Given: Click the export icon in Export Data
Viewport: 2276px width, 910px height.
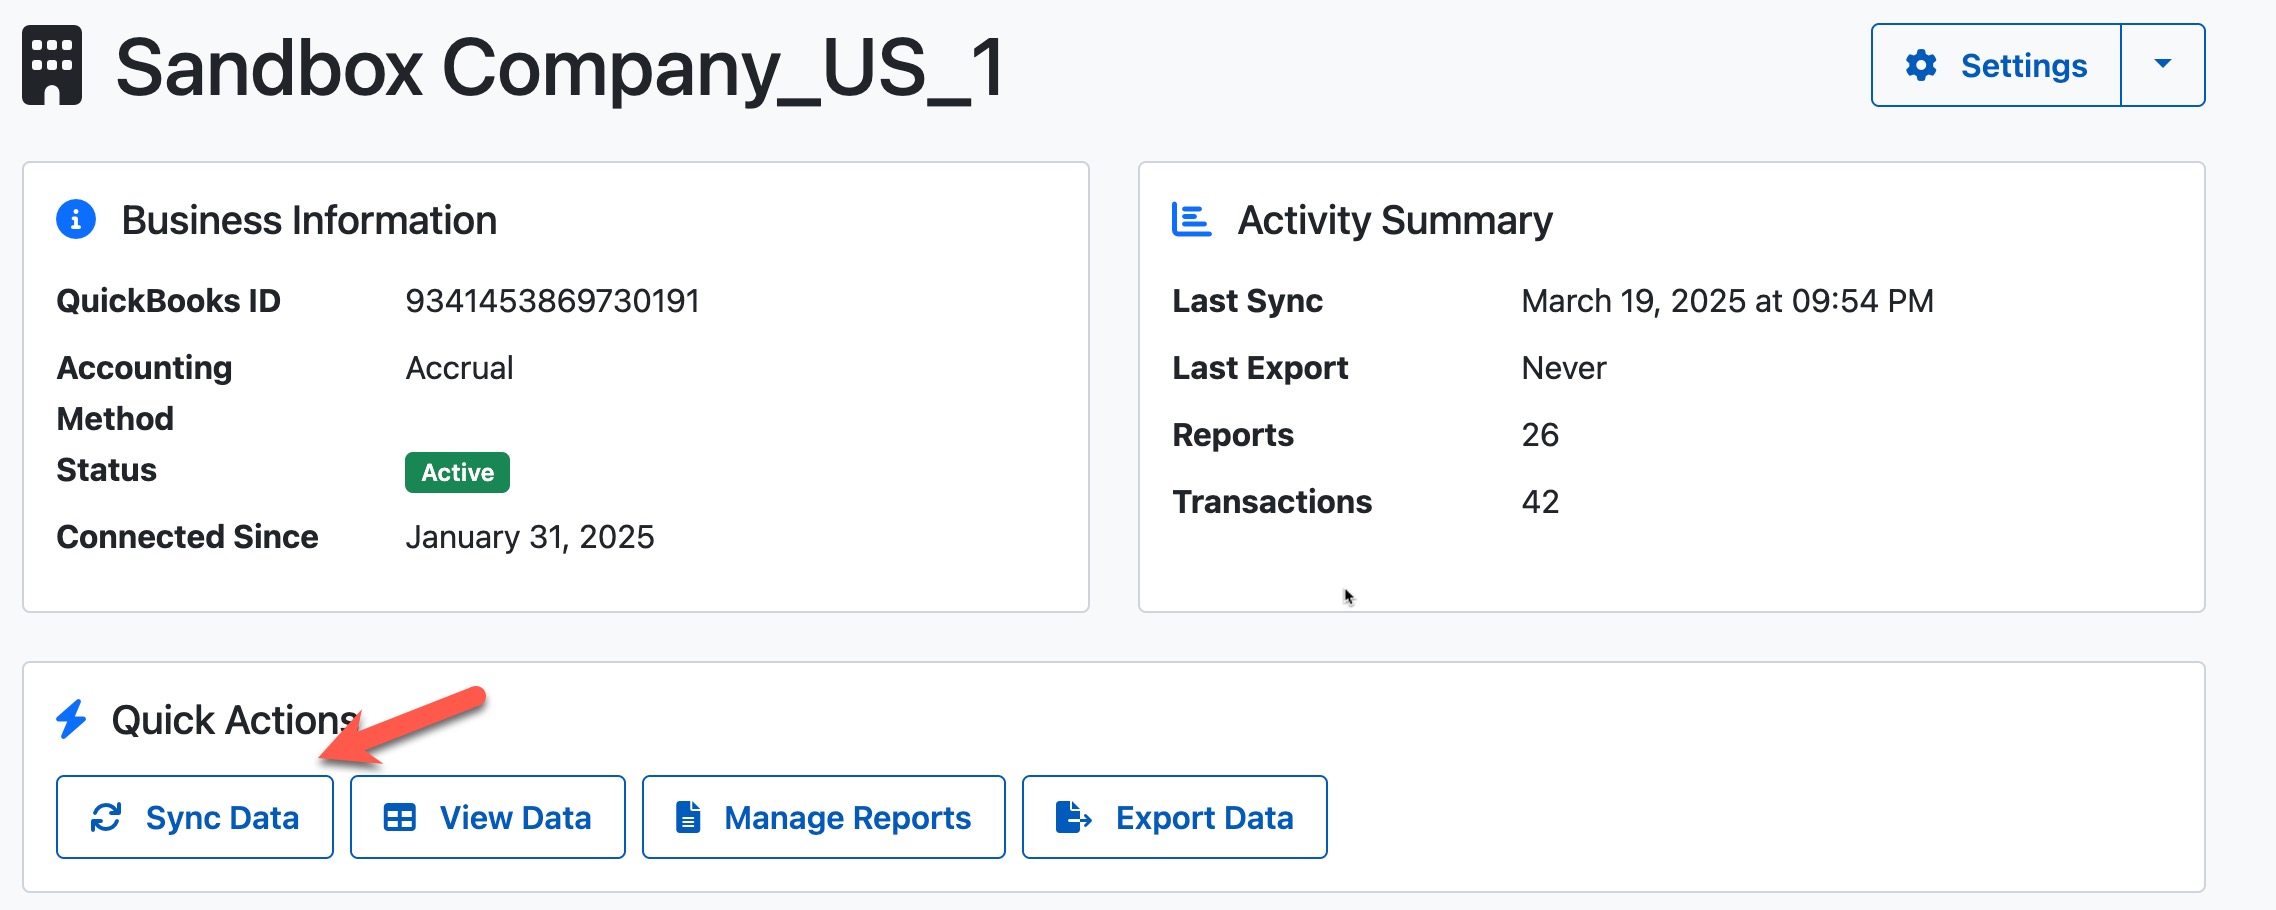Looking at the screenshot, I should [x=1073, y=817].
